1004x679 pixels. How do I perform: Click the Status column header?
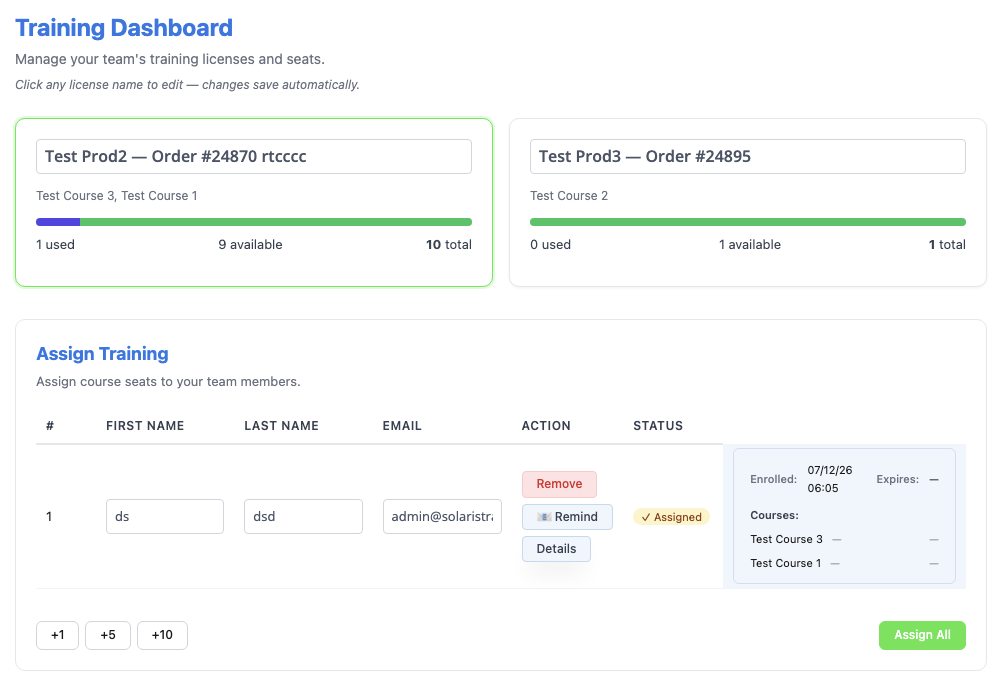click(658, 426)
